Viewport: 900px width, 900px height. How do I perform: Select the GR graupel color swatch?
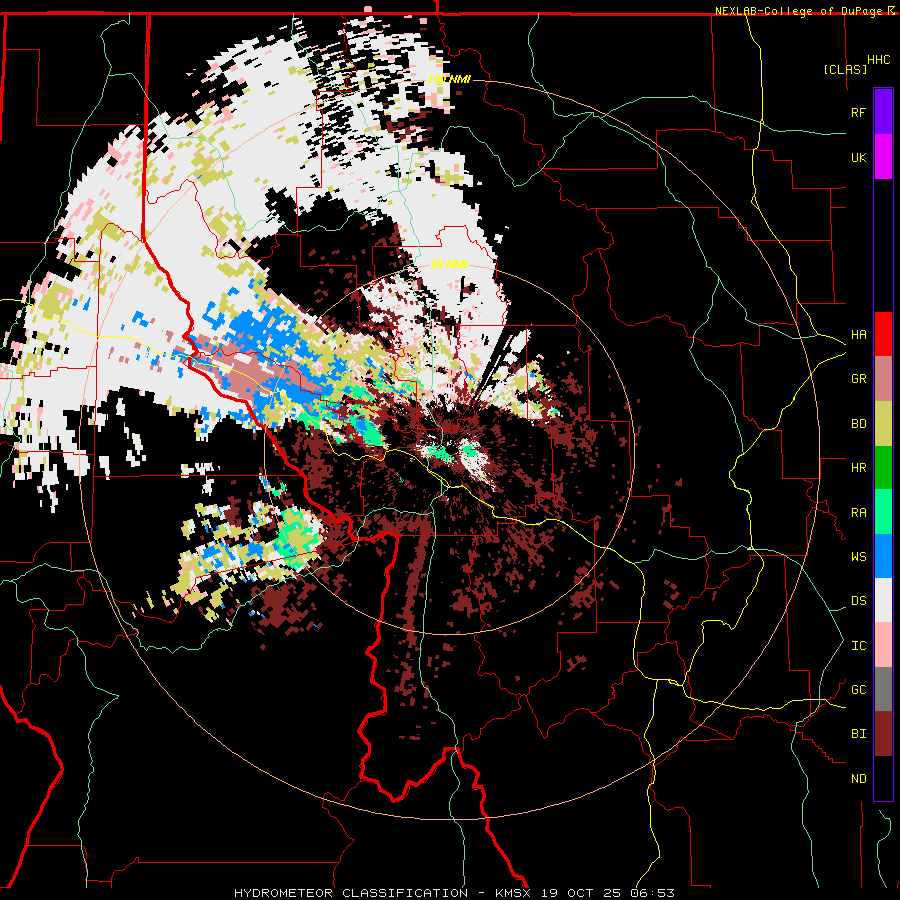click(883, 379)
